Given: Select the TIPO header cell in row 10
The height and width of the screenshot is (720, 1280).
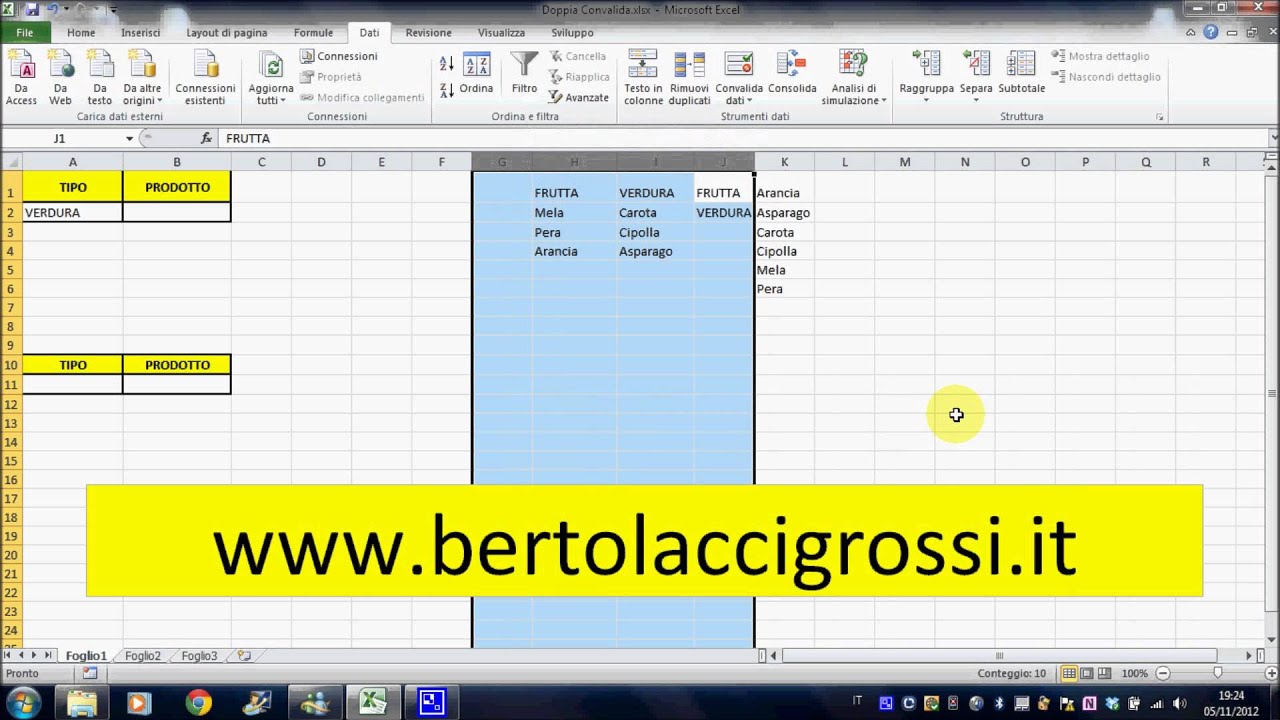Looking at the screenshot, I should pyautogui.click(x=72, y=365).
